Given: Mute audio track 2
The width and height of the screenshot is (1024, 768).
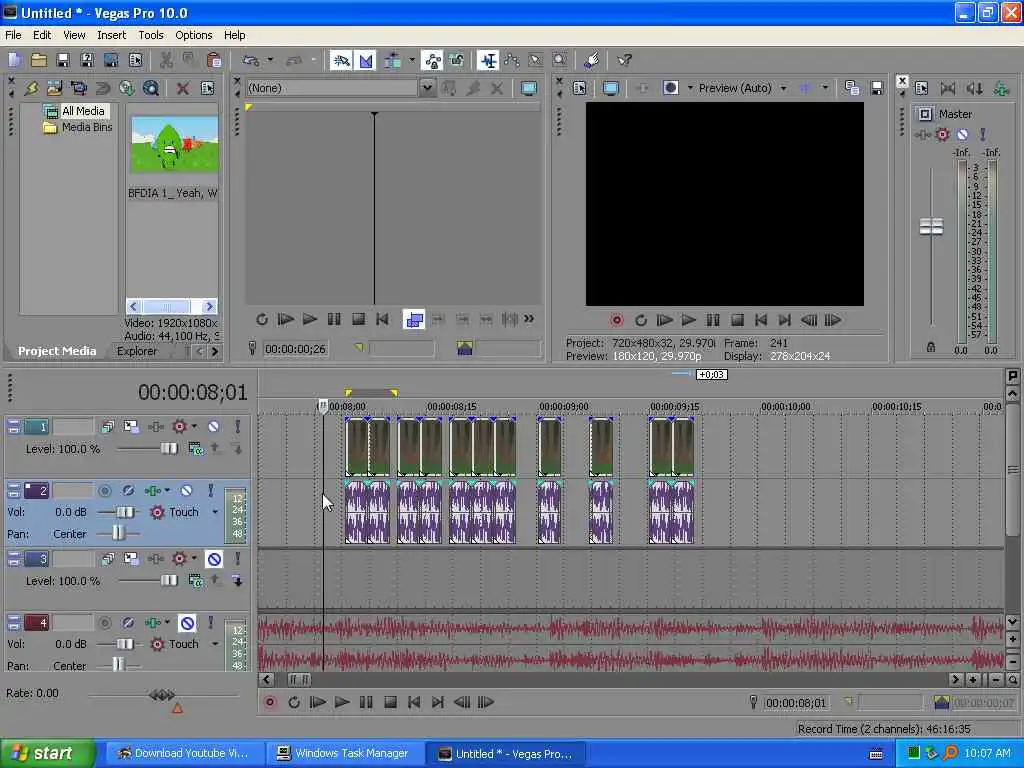Looking at the screenshot, I should tap(186, 490).
